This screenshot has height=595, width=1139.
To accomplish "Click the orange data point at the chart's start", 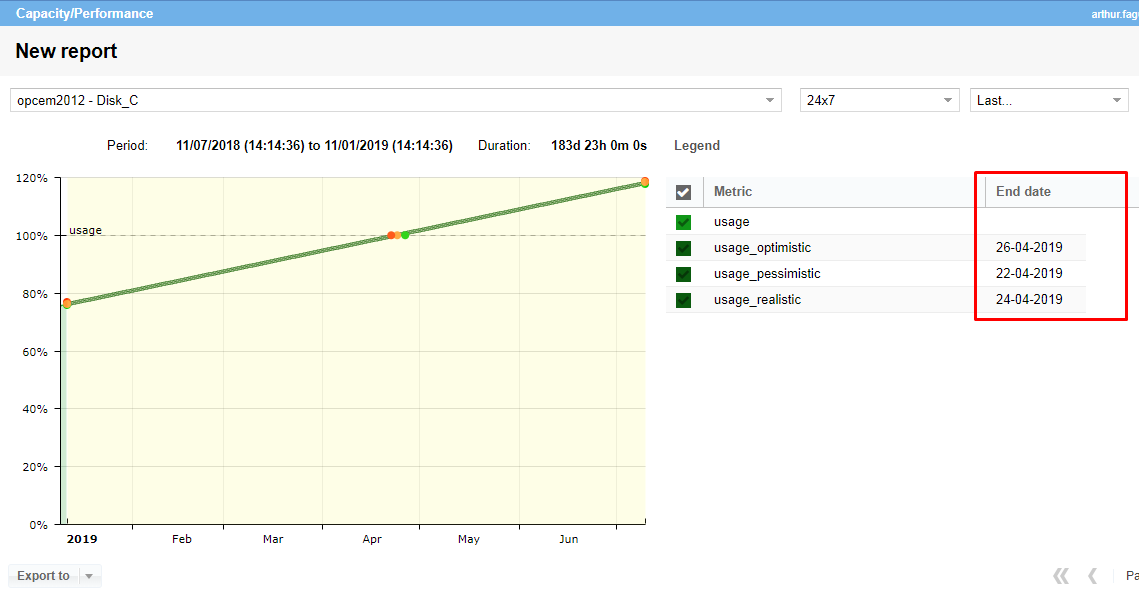I will coord(67,302).
